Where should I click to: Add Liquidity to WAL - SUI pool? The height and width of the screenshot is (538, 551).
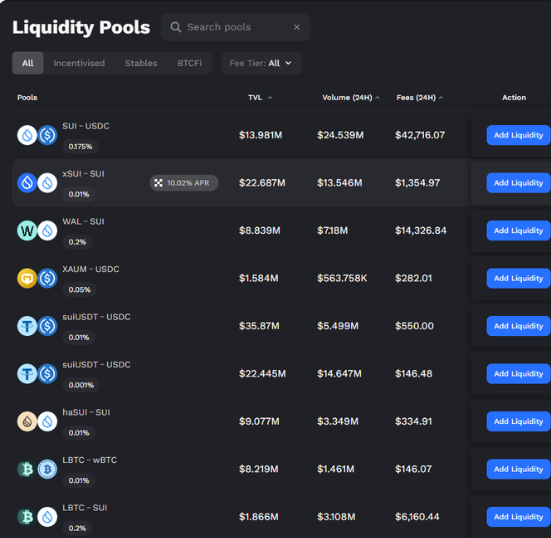coord(518,231)
